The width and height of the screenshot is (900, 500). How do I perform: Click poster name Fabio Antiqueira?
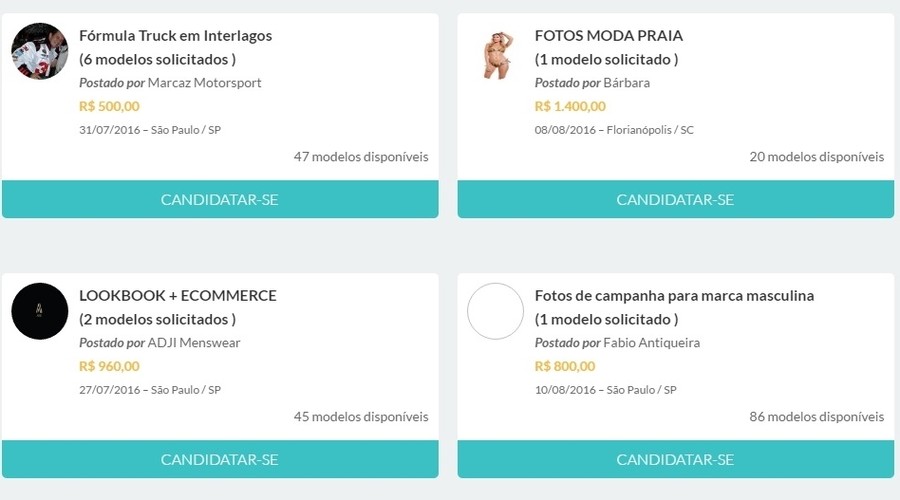(651, 343)
